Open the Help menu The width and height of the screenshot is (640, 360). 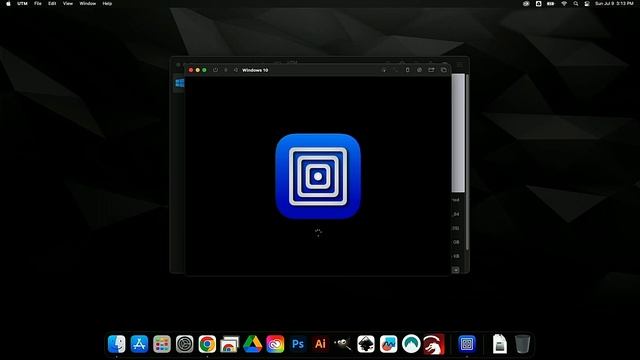[107, 4]
